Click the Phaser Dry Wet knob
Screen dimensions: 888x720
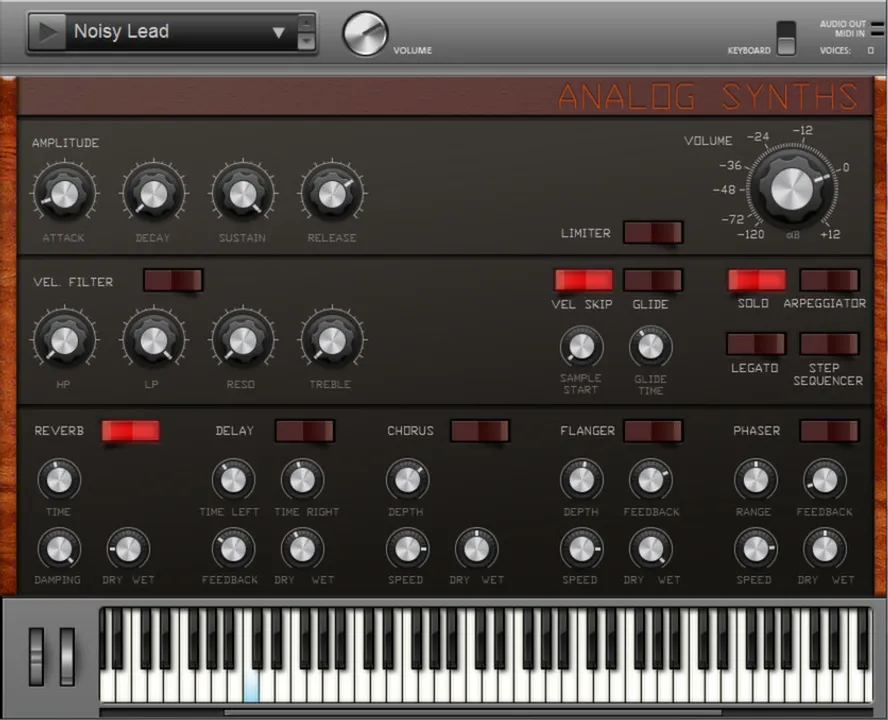pyautogui.click(x=825, y=549)
